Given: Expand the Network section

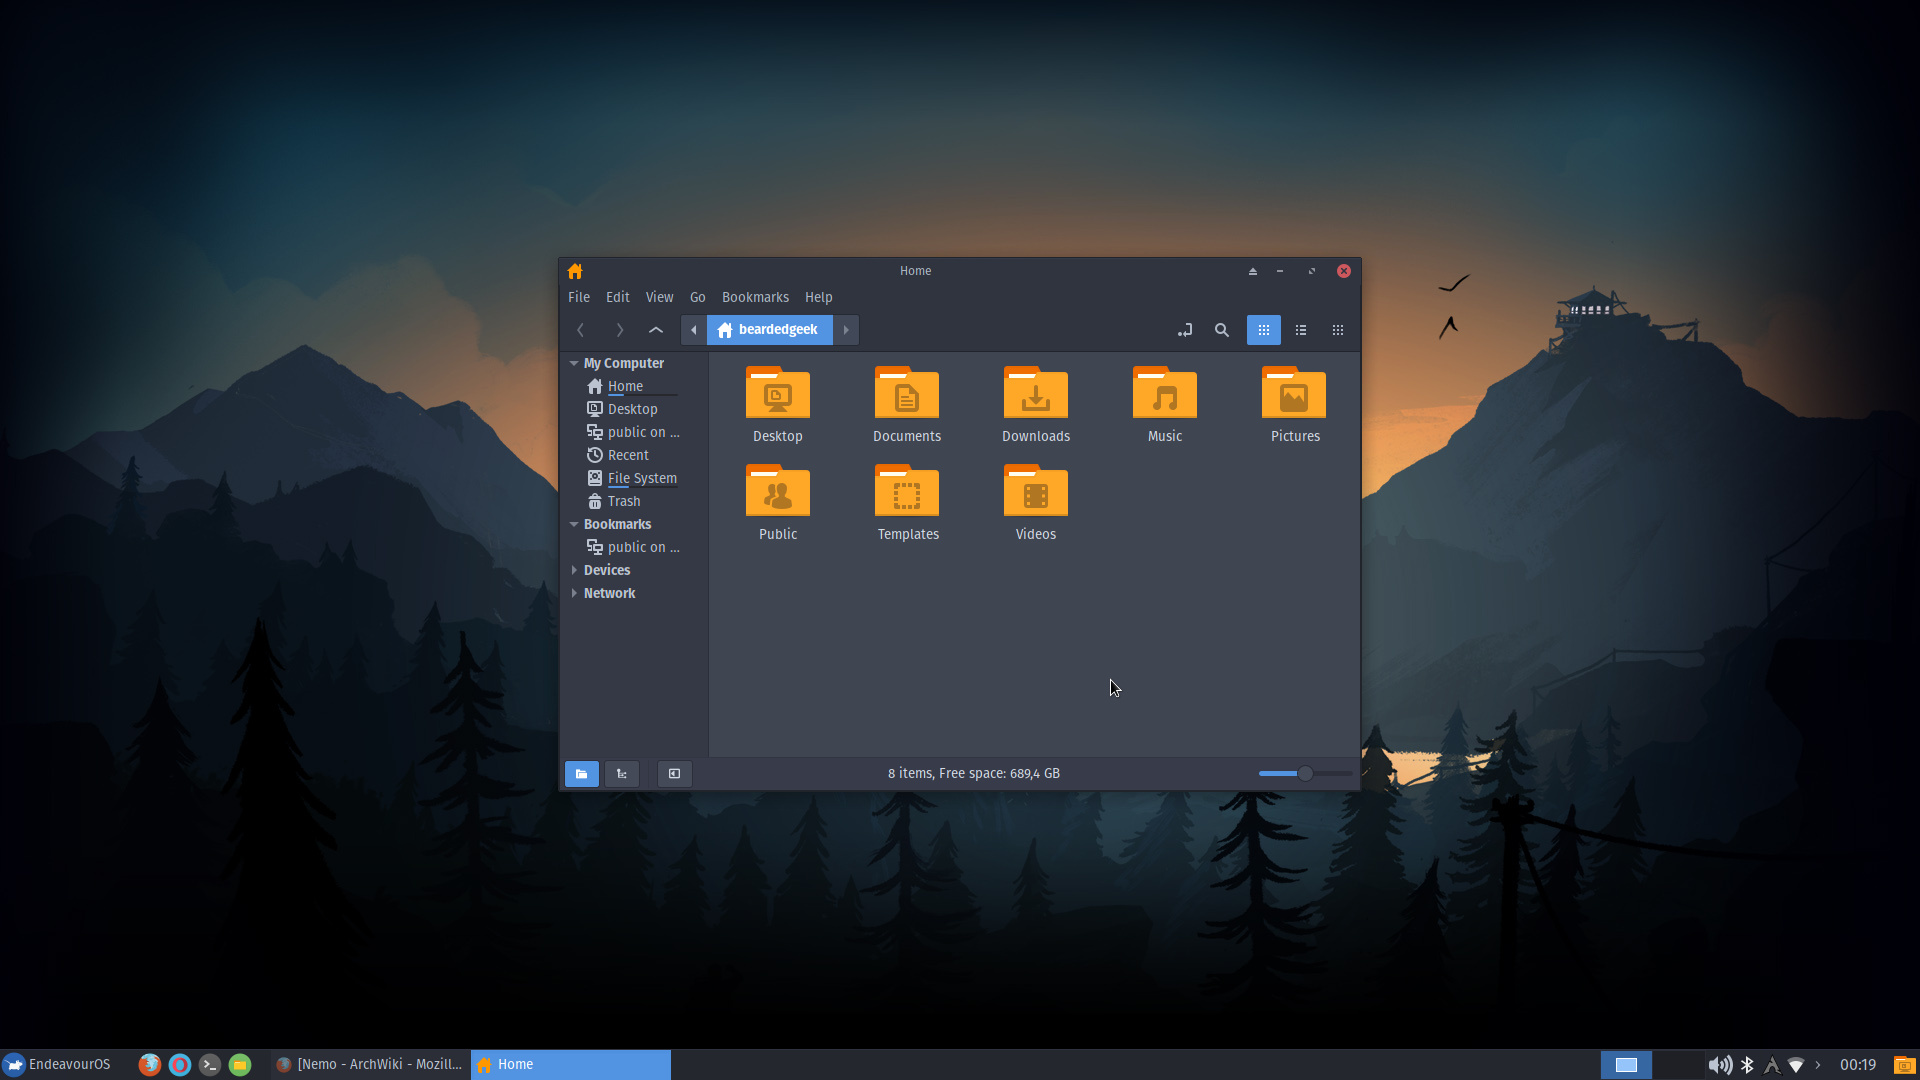Looking at the screenshot, I should (x=574, y=593).
